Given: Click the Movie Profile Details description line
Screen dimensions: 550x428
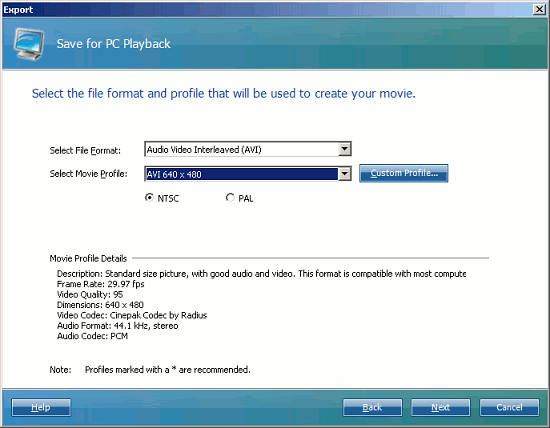Looking at the screenshot, I should 261,274.
